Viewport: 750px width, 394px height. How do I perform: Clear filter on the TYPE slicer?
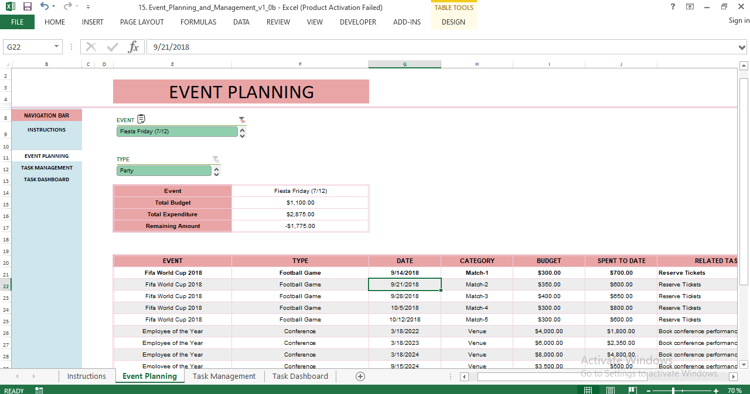[x=216, y=159]
